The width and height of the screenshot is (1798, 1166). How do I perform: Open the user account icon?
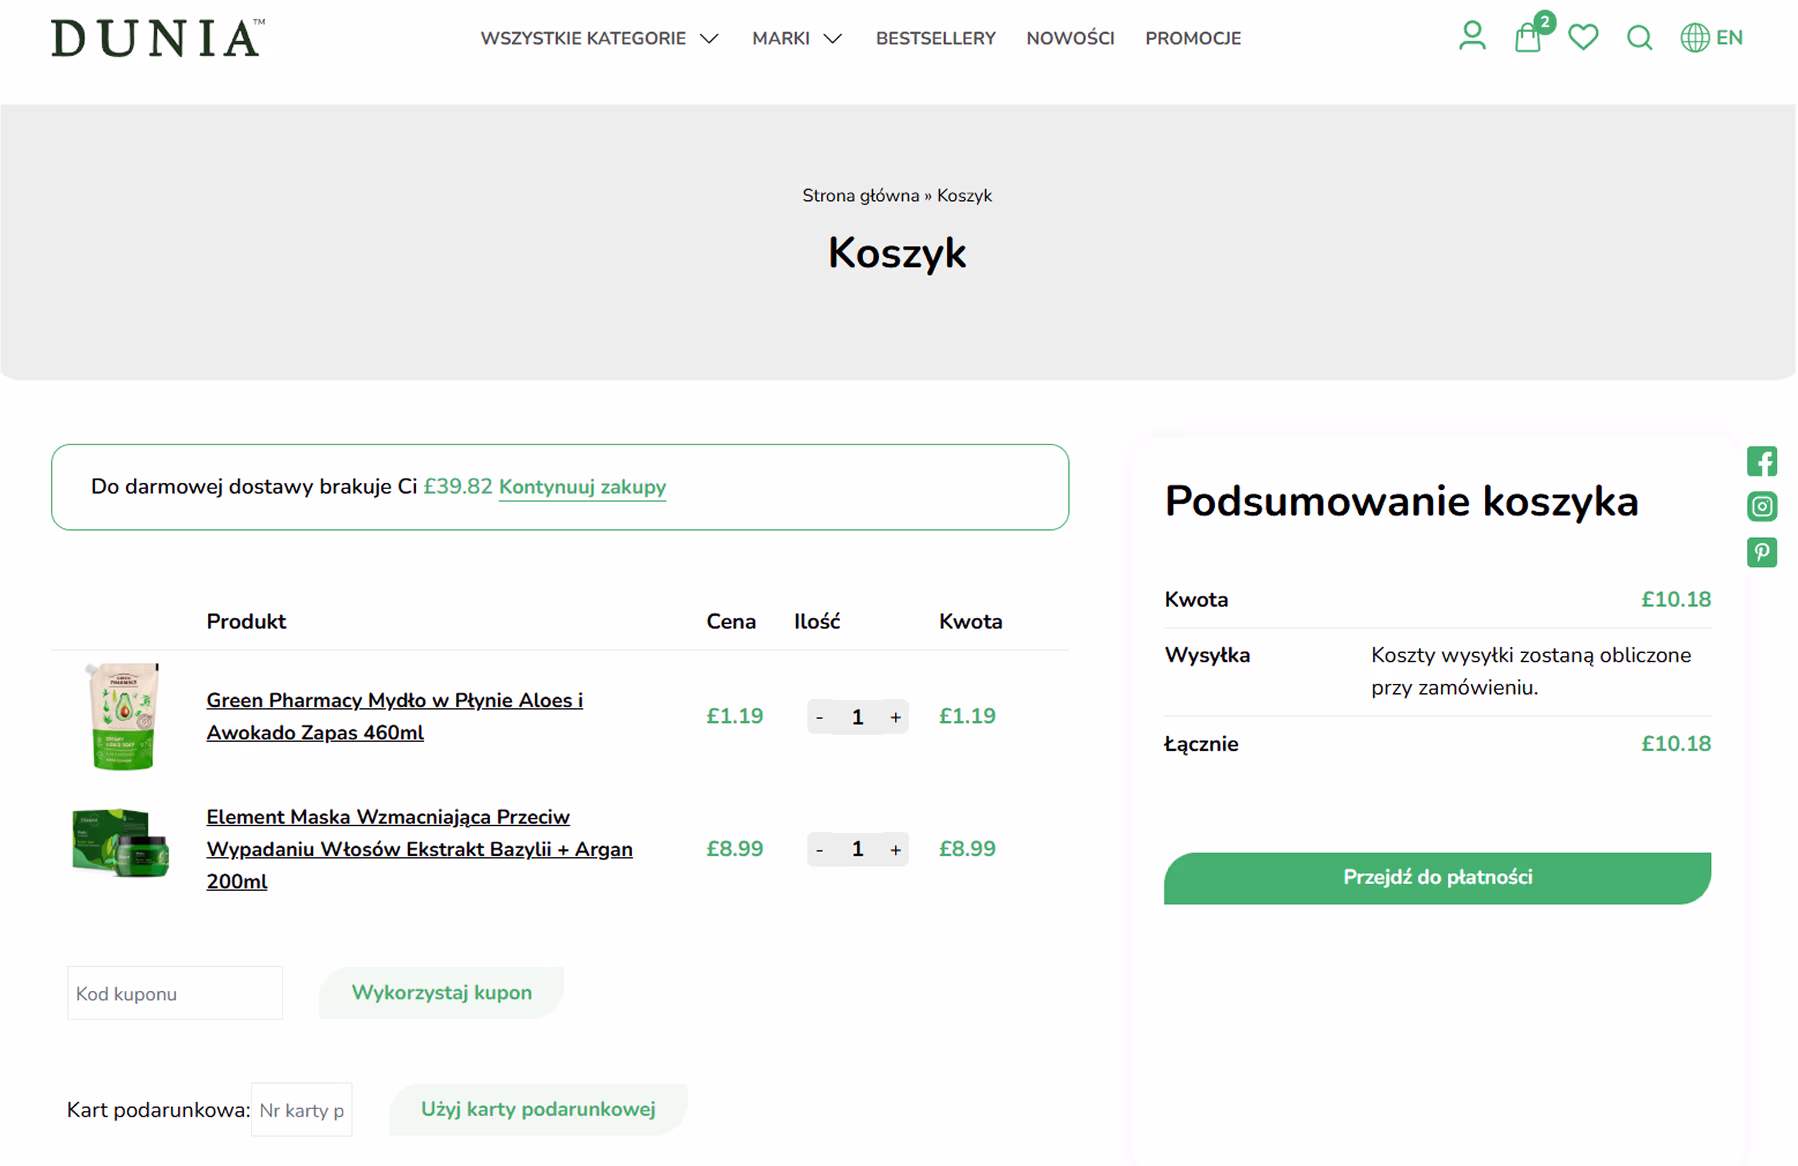point(1471,37)
